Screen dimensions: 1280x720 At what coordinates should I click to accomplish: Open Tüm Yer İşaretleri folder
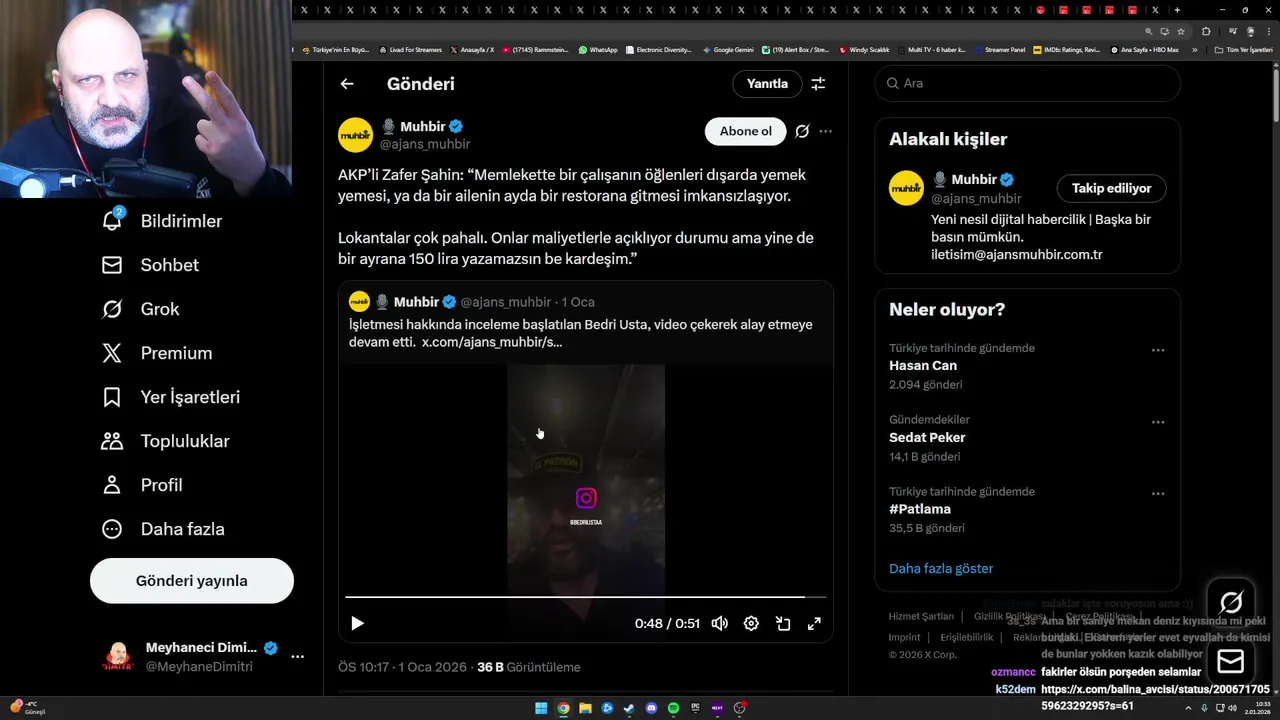(x=1243, y=49)
